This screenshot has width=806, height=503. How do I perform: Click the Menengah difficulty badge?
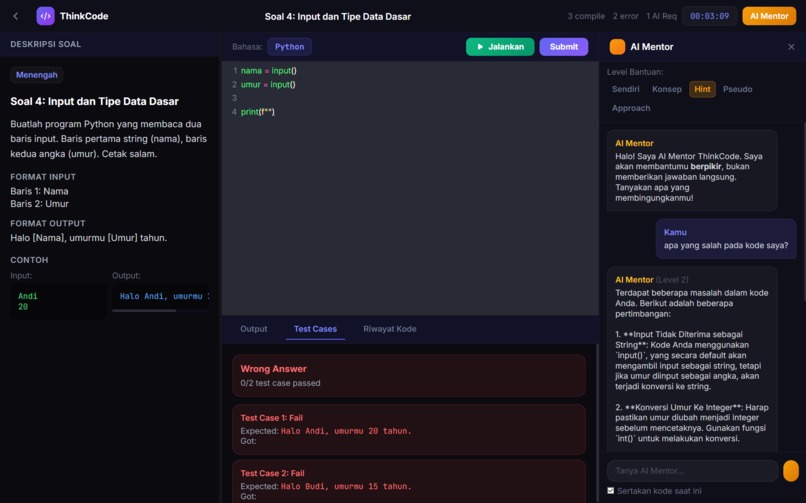coord(36,75)
